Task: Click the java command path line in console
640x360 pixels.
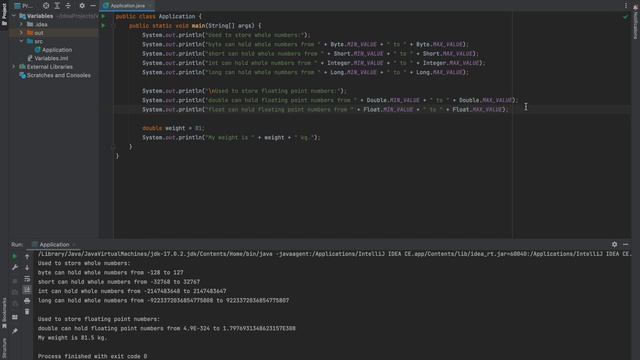Action: [x=334, y=254]
